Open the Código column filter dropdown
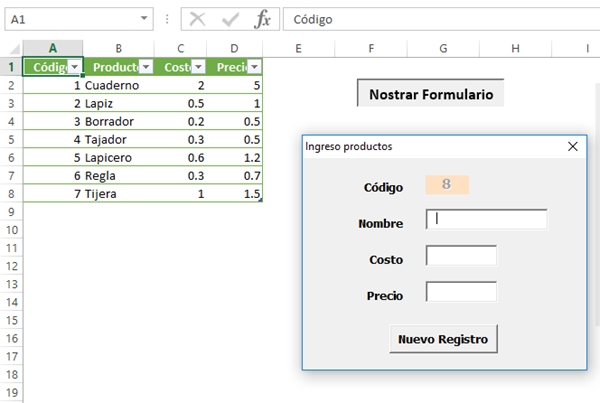Screen dimensions: 600x403 73,67
